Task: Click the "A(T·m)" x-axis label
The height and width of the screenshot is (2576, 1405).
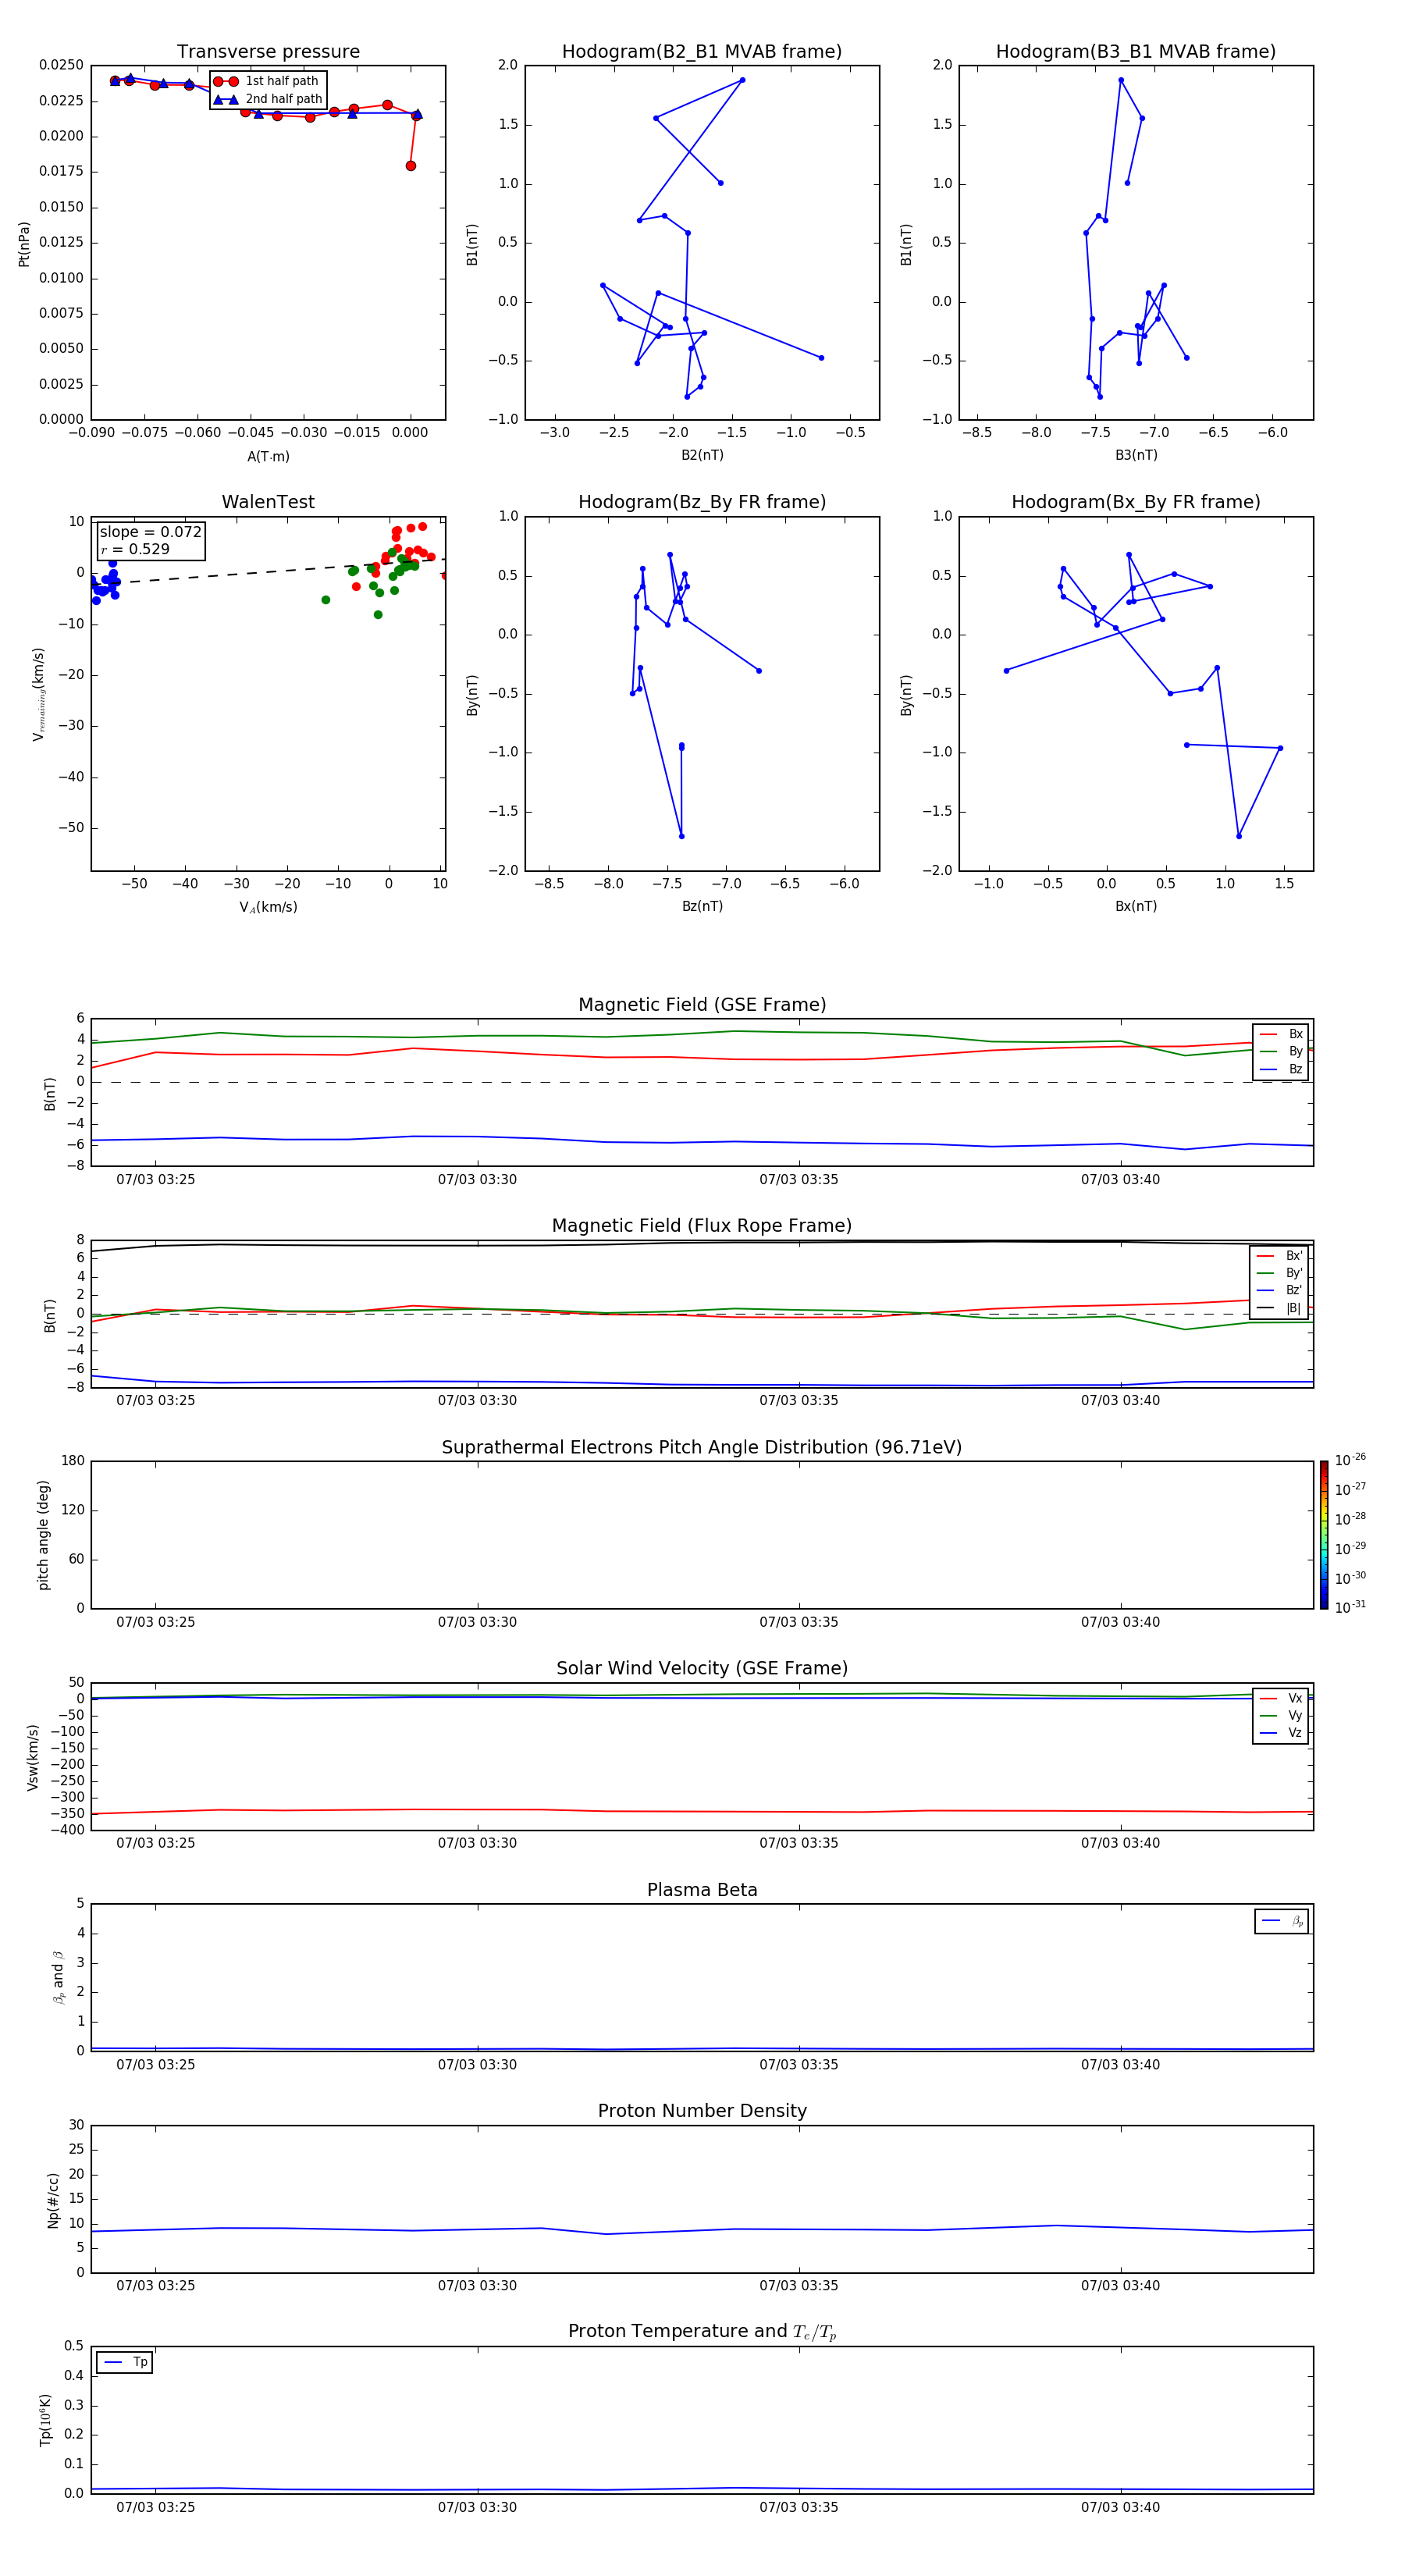Action: tap(268, 456)
